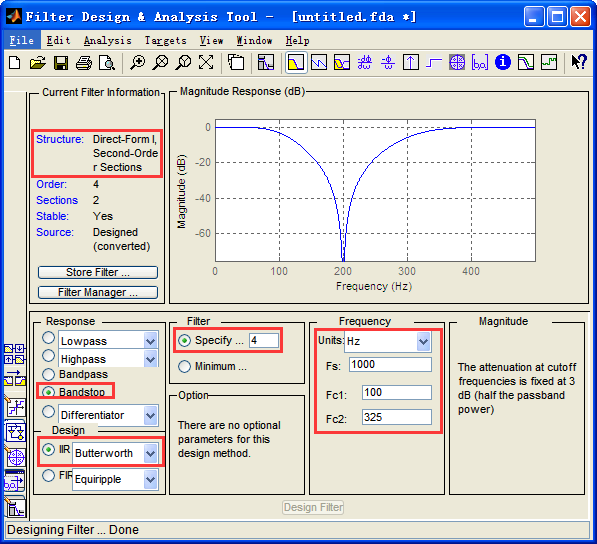Image resolution: width=597 pixels, height=544 pixels.
Task: Click the Store Filter button
Action: click(x=98, y=272)
